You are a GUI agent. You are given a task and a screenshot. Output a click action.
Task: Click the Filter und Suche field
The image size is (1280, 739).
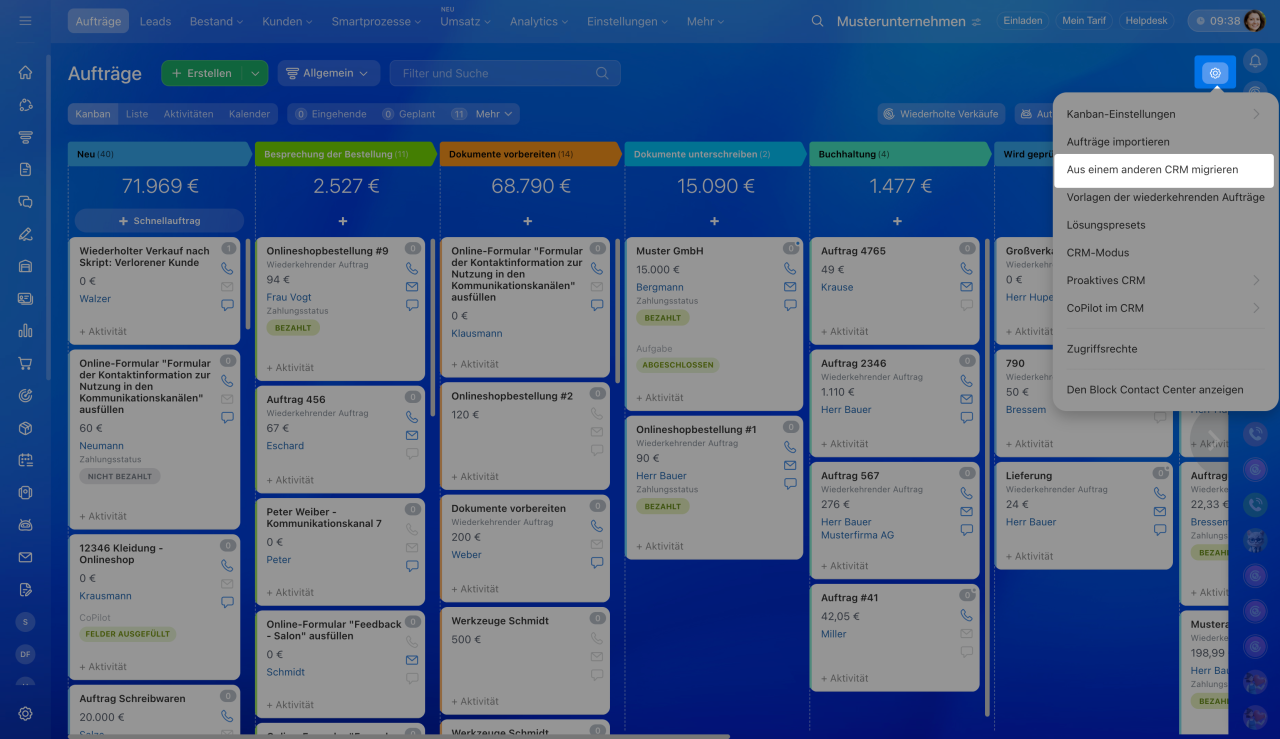click(505, 73)
